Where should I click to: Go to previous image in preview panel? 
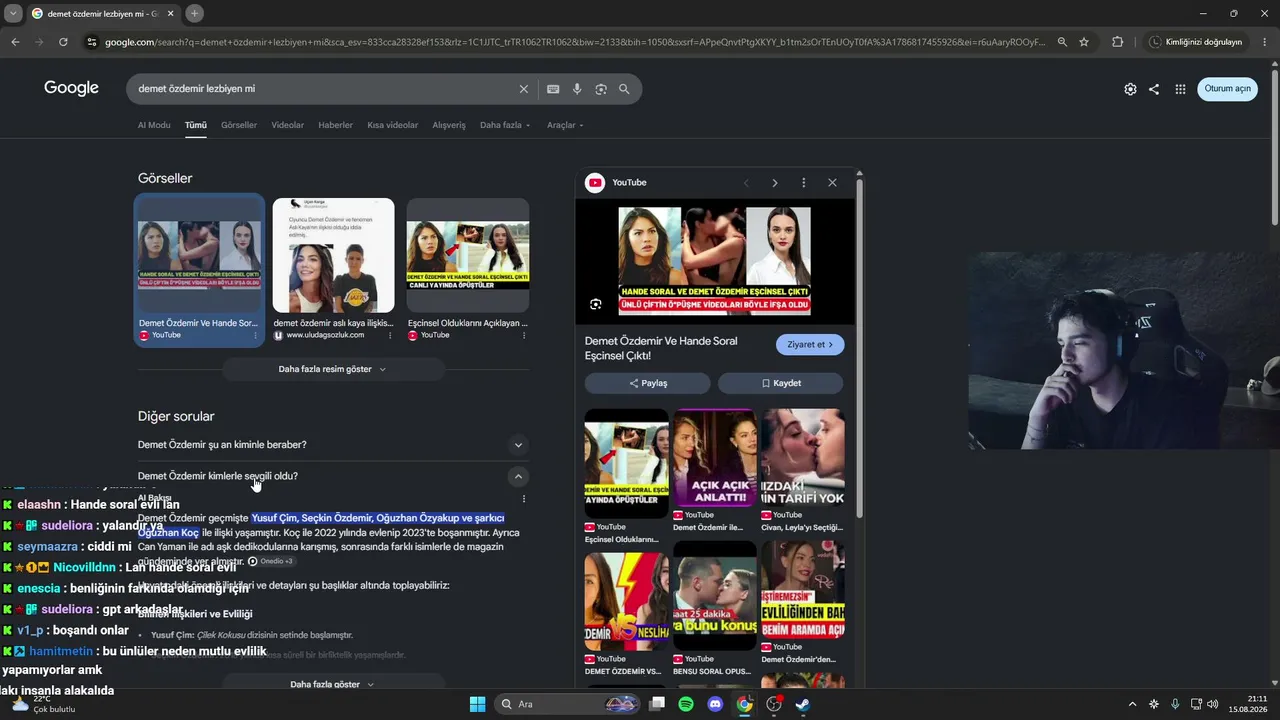745,183
